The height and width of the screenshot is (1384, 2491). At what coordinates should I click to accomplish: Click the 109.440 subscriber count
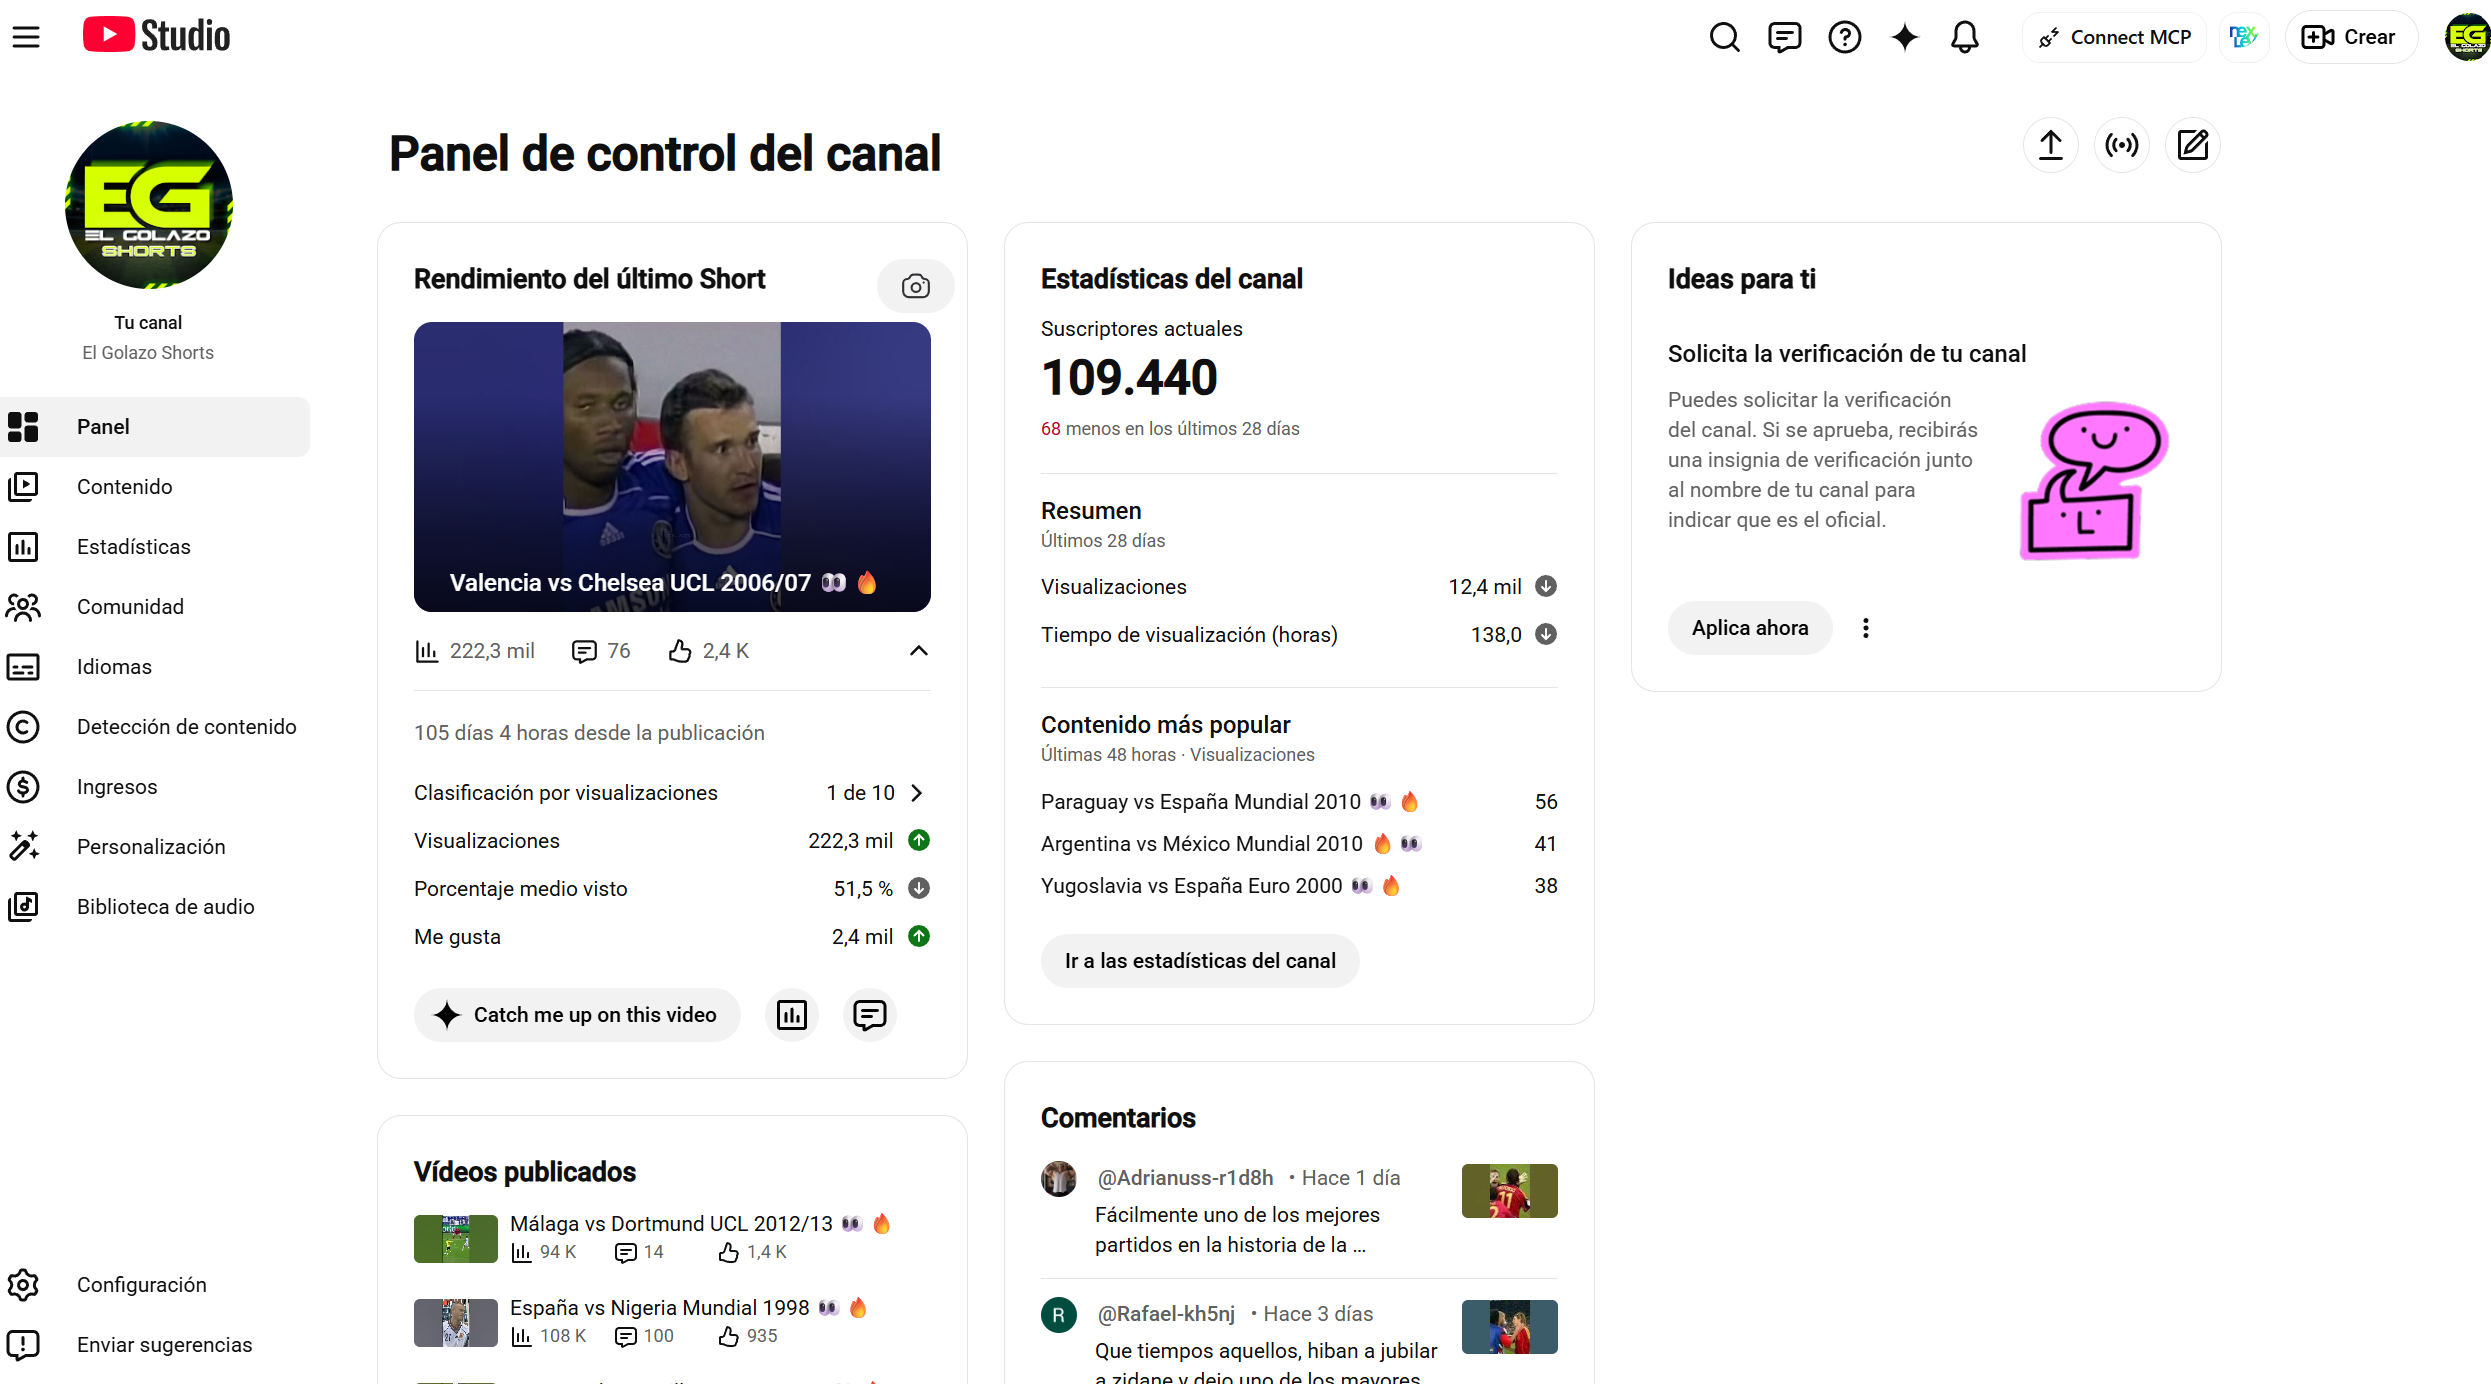[1129, 378]
